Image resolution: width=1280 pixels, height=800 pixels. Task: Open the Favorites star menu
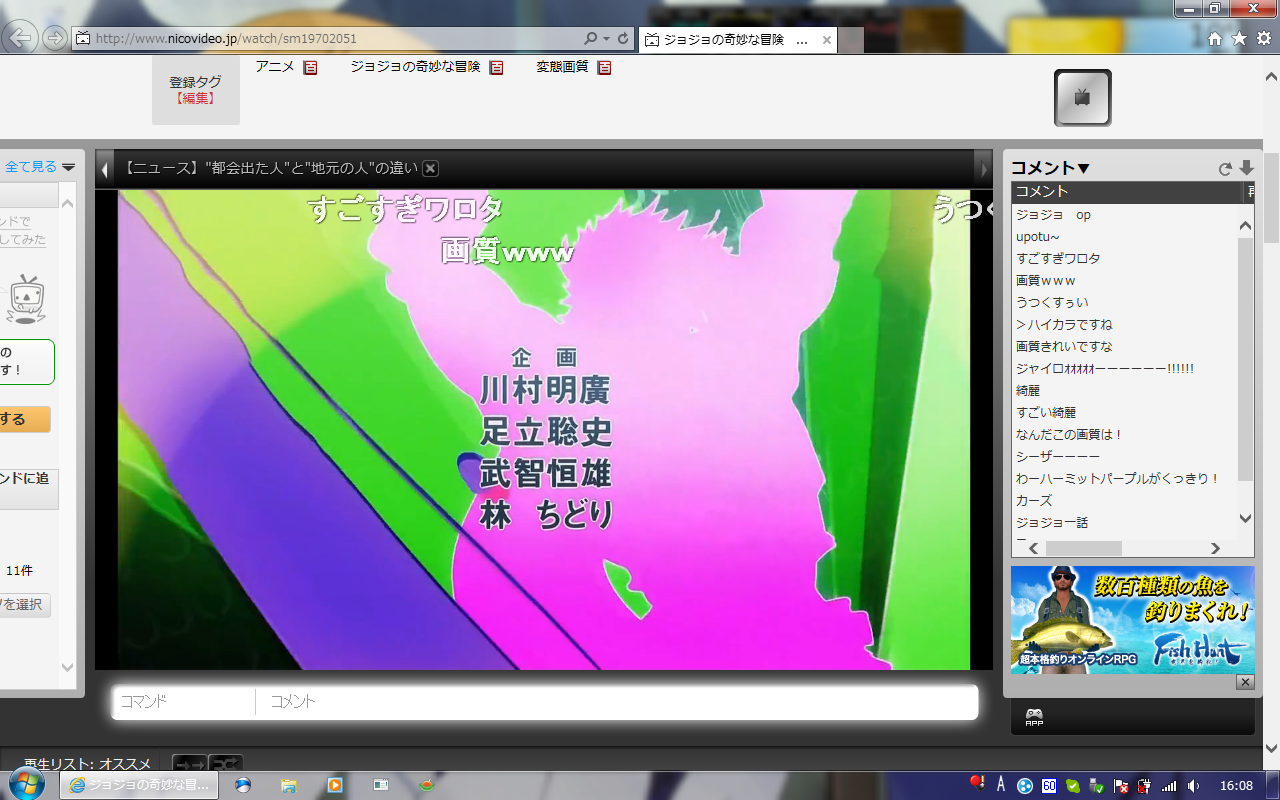pyautogui.click(x=1239, y=39)
